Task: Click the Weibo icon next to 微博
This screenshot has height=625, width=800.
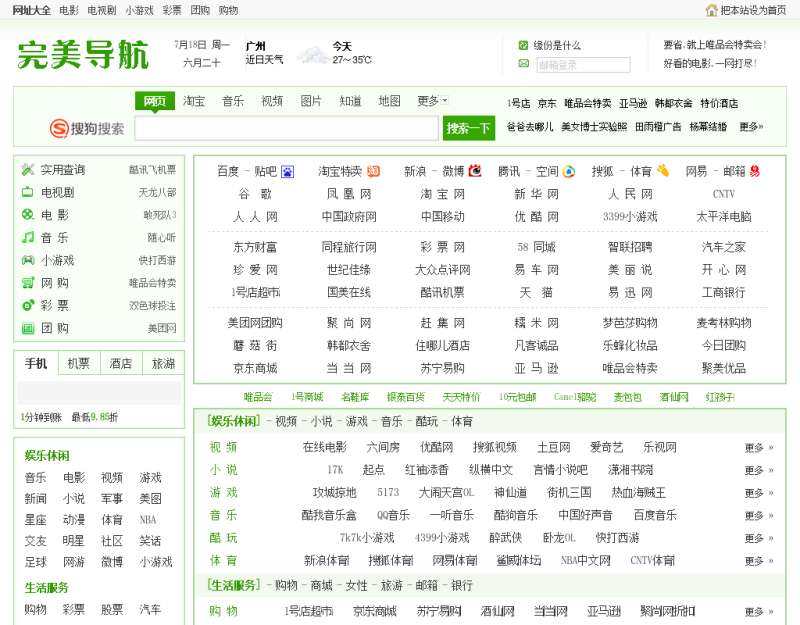Action: click(x=475, y=170)
